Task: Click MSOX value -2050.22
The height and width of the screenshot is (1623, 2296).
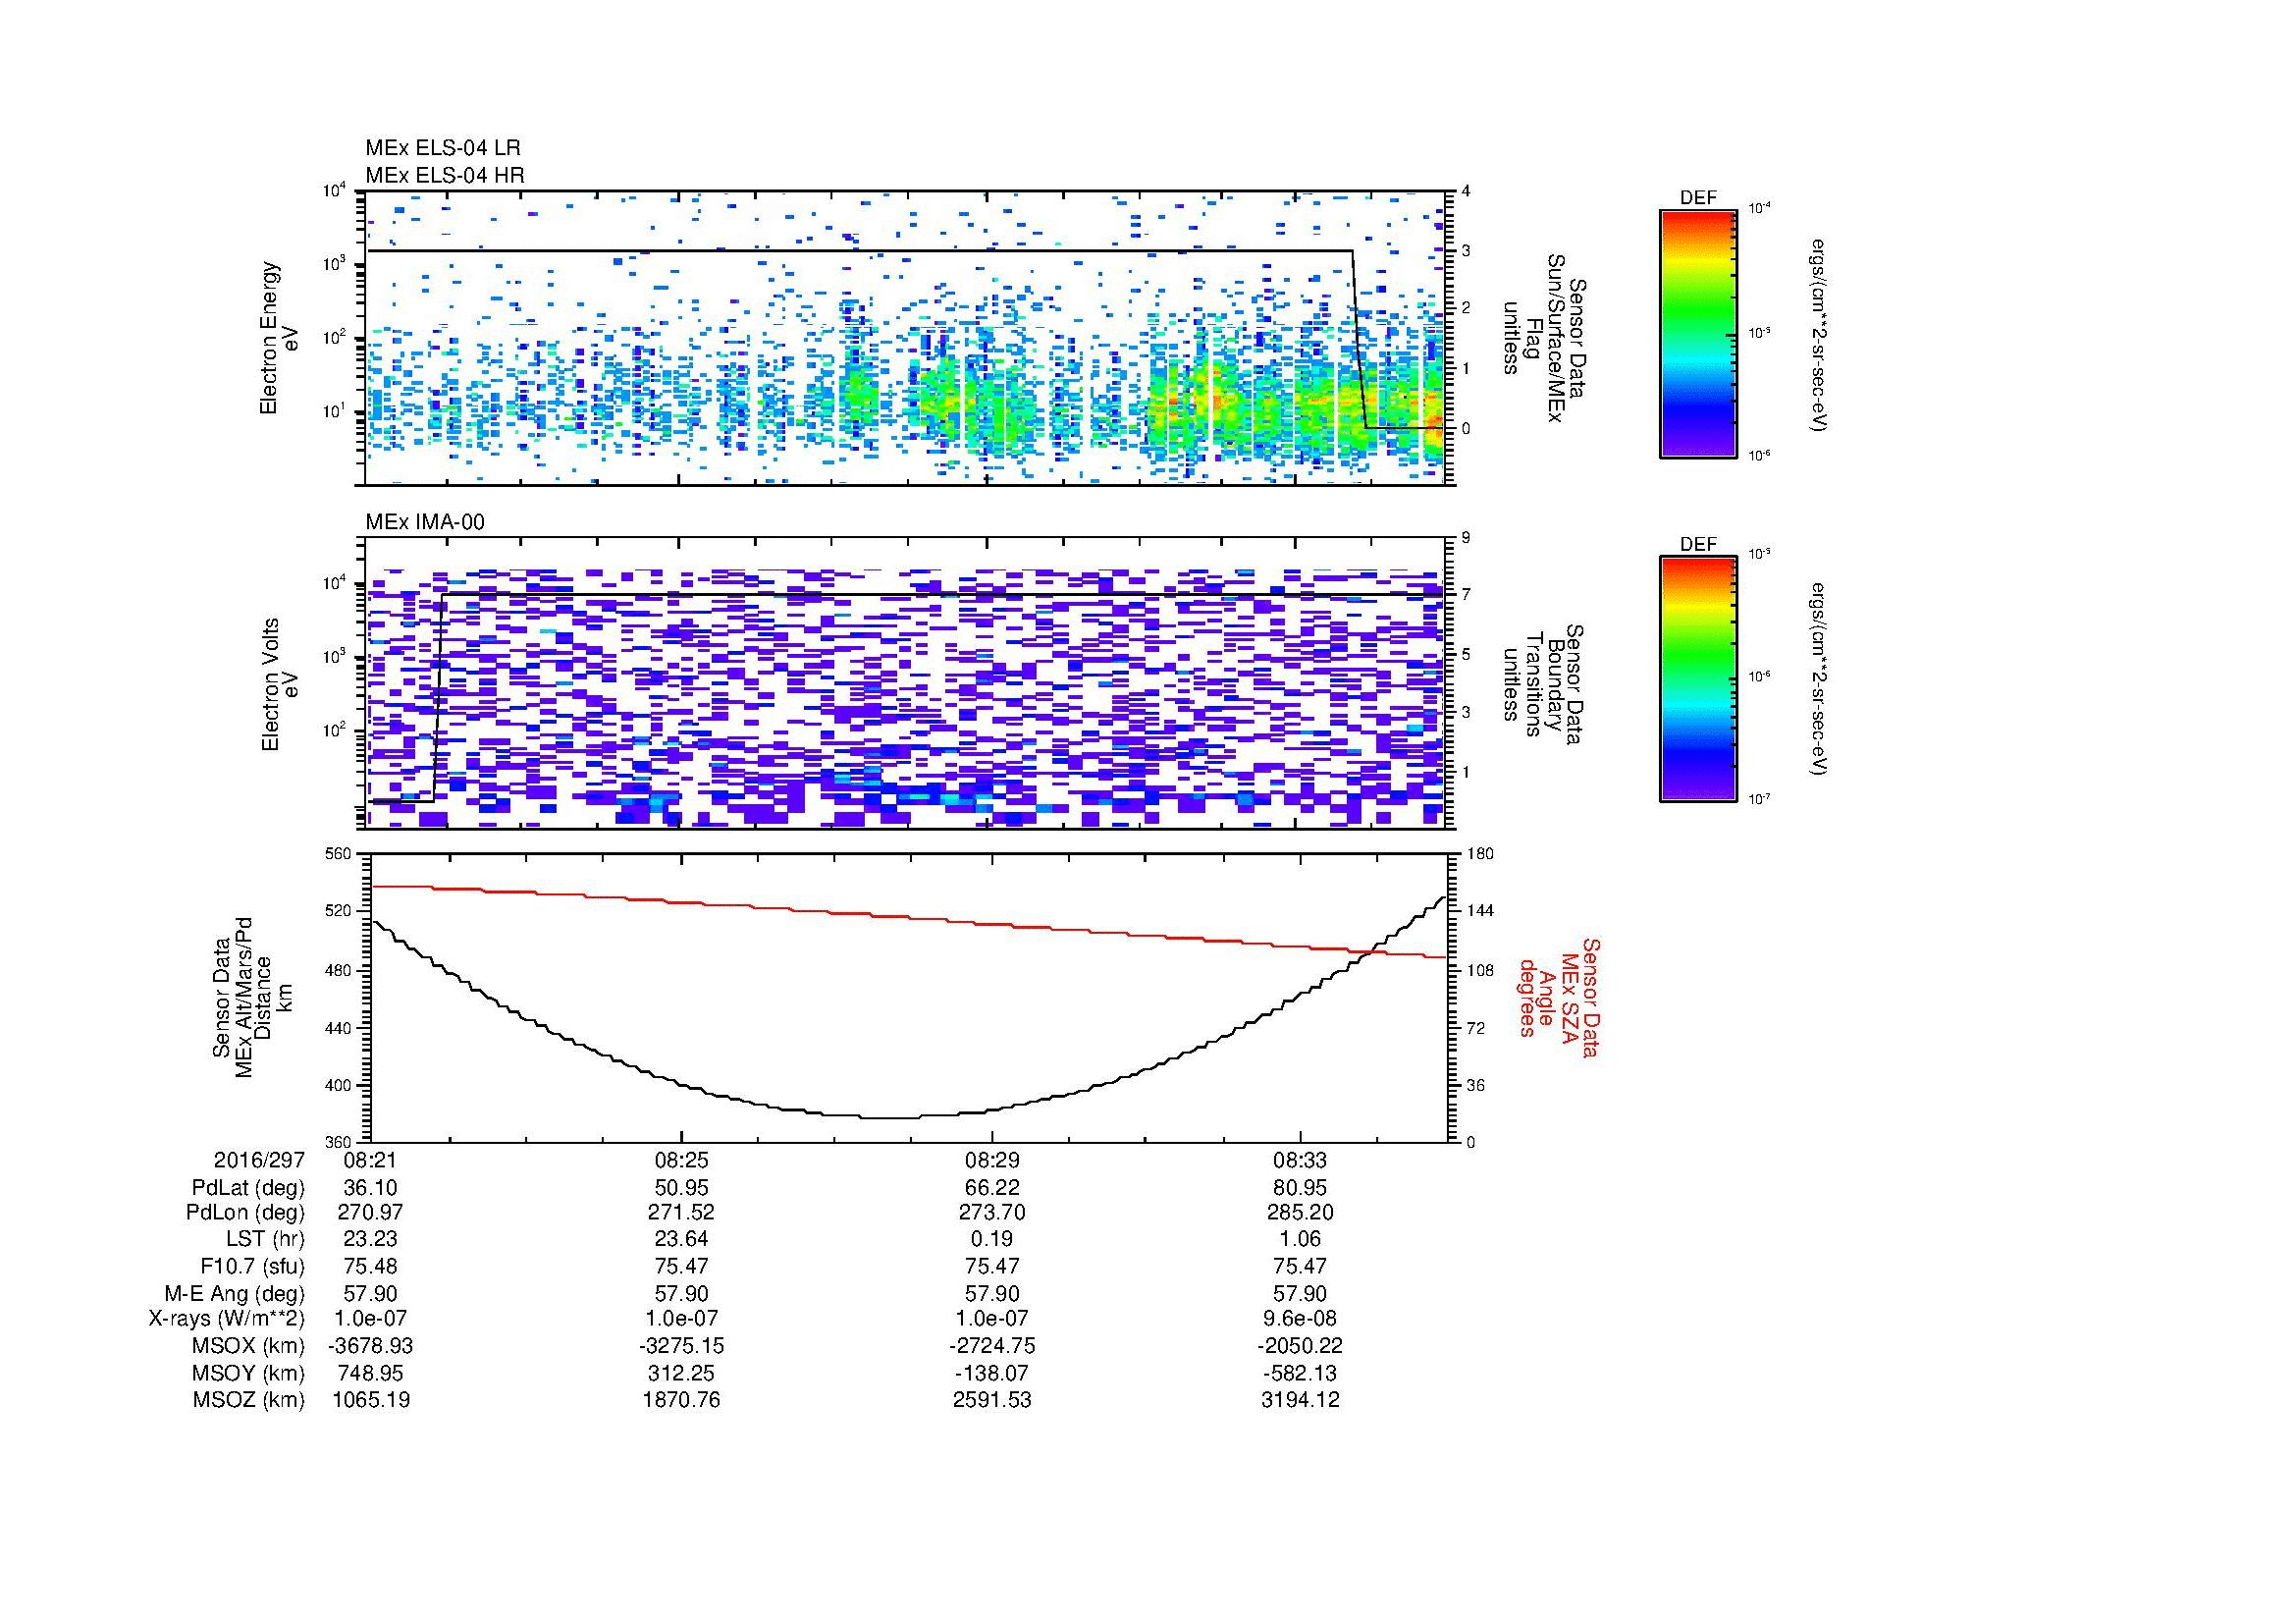Action: point(1300,1346)
